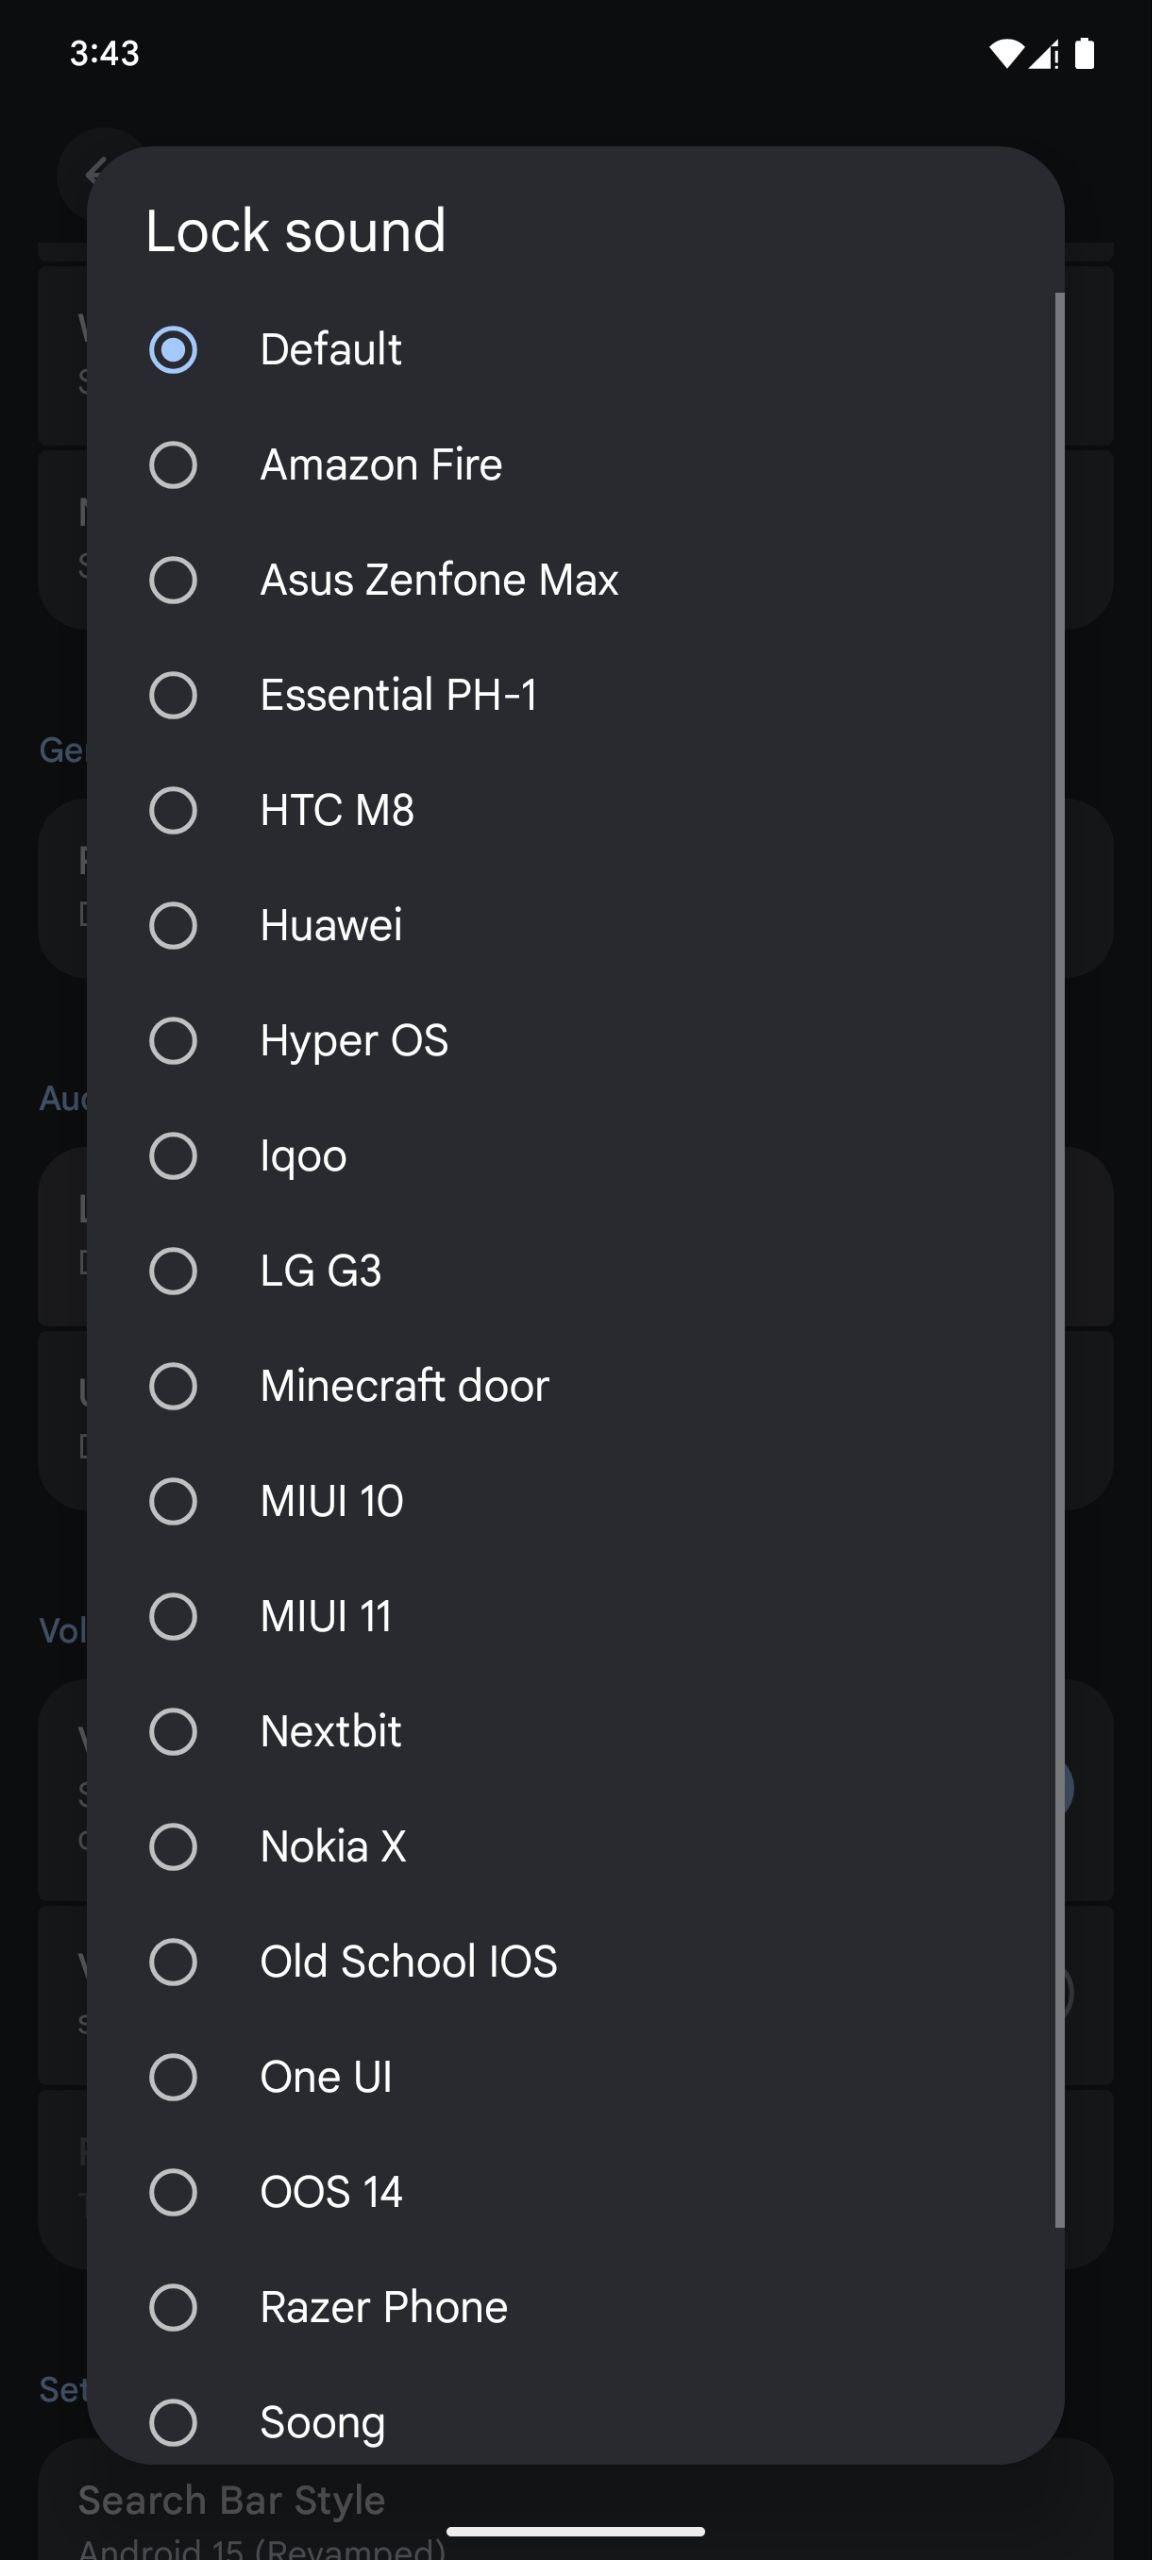This screenshot has width=1152, height=2560.
Task: Choose Minecraft door sound
Action: coord(575,1386)
